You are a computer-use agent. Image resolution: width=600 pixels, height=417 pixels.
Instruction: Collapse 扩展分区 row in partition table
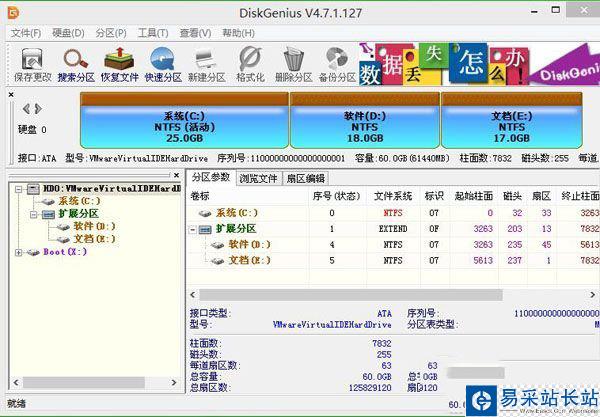coord(193,230)
